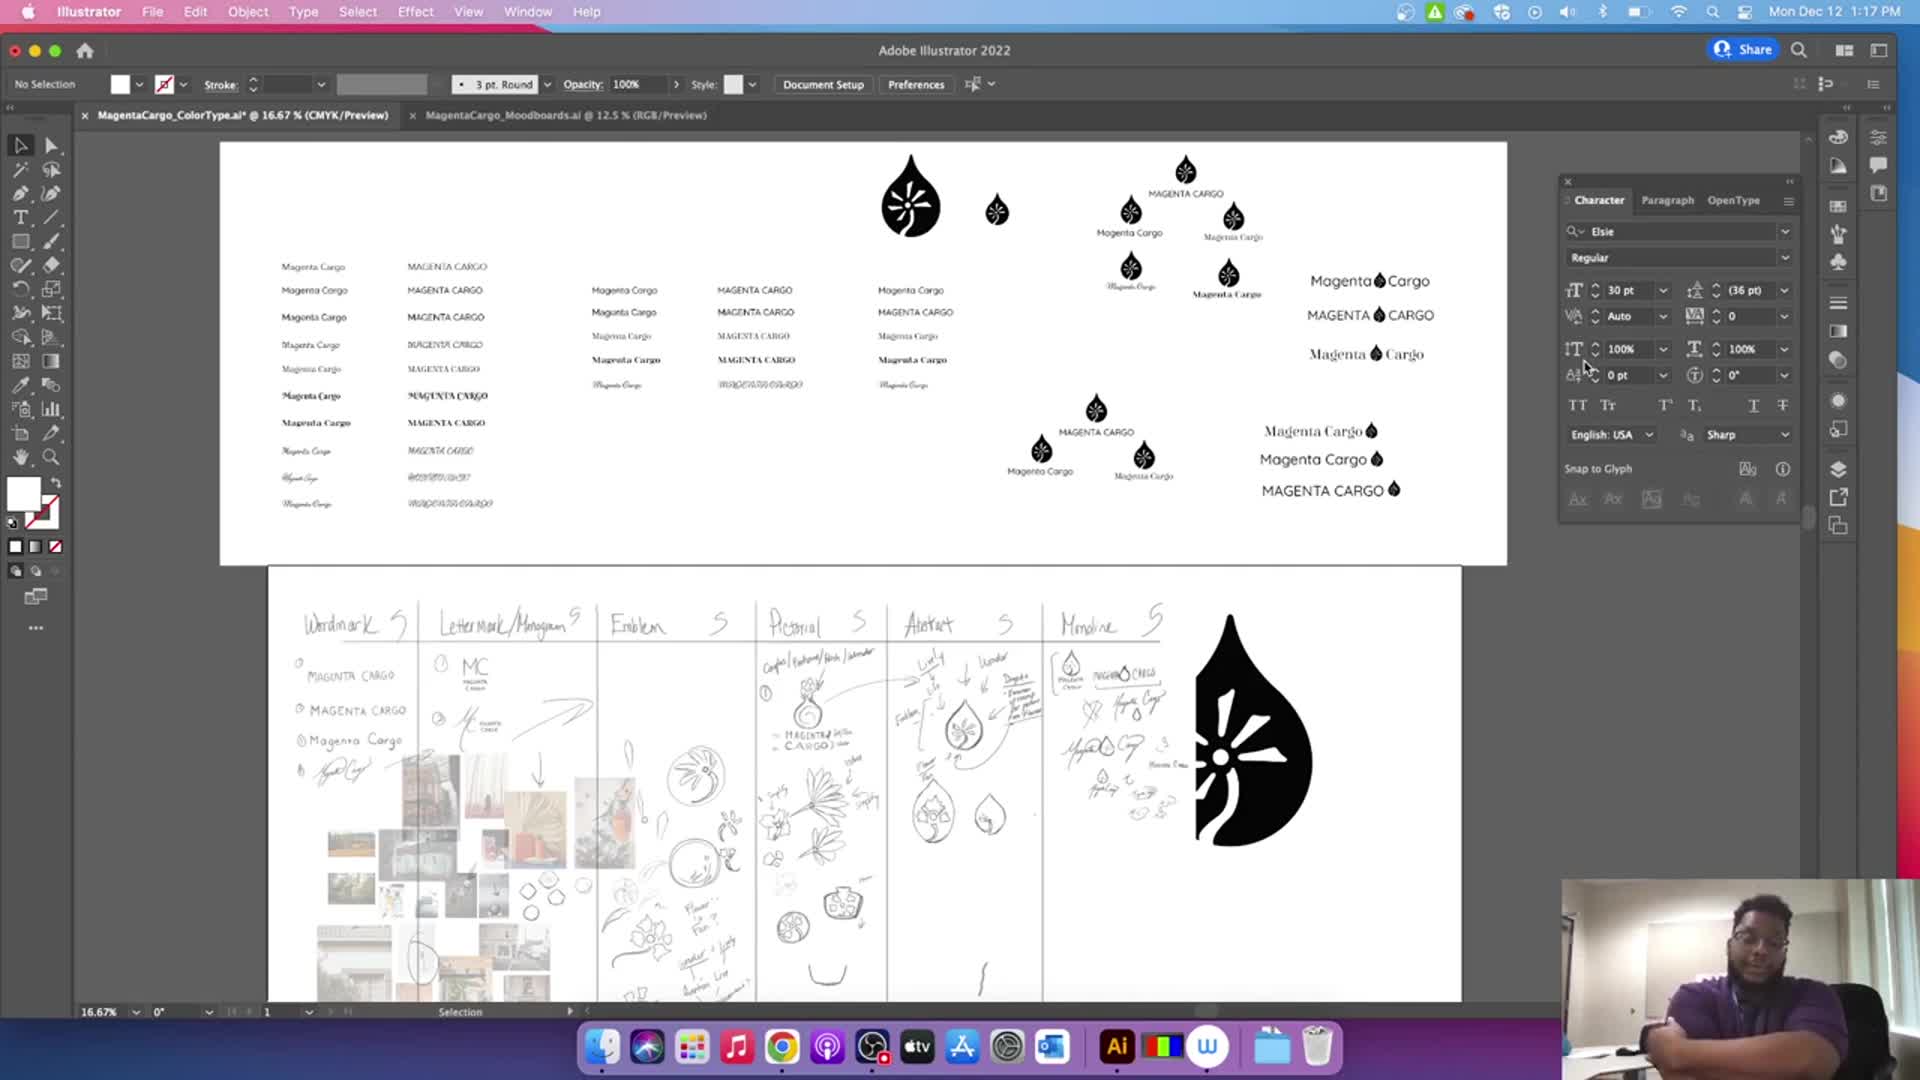Select the Direct Selection tool
The width and height of the screenshot is (1920, 1080).
tap(51, 146)
